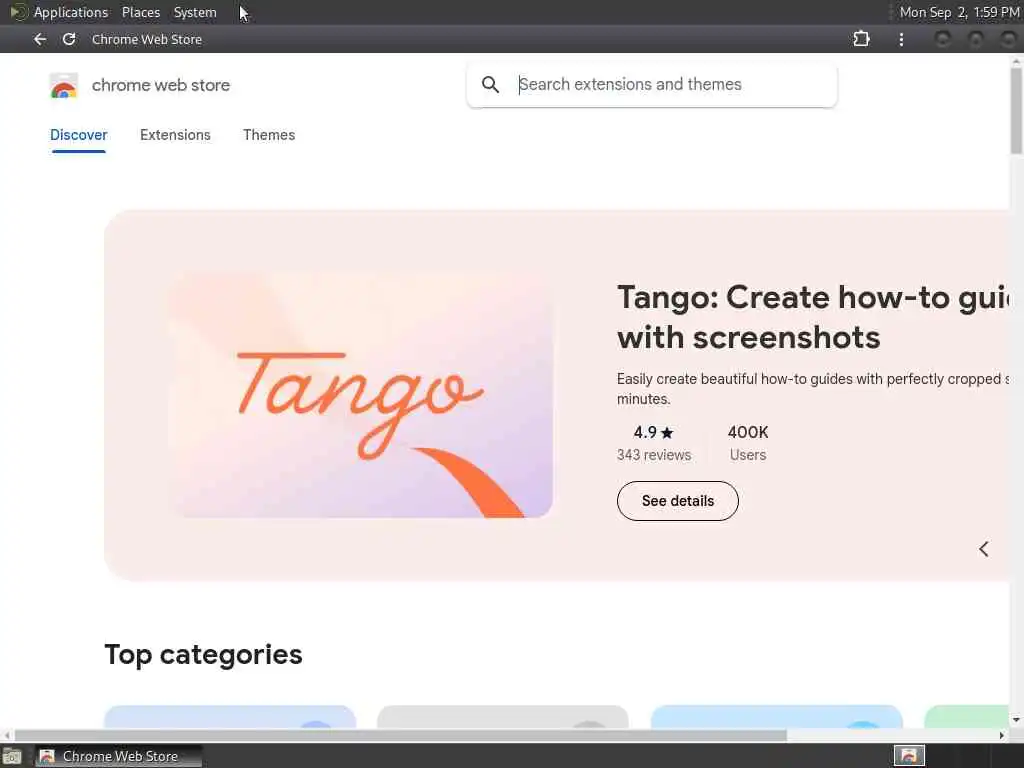Click the clock showing Mon Sep 2

[x=959, y=12]
